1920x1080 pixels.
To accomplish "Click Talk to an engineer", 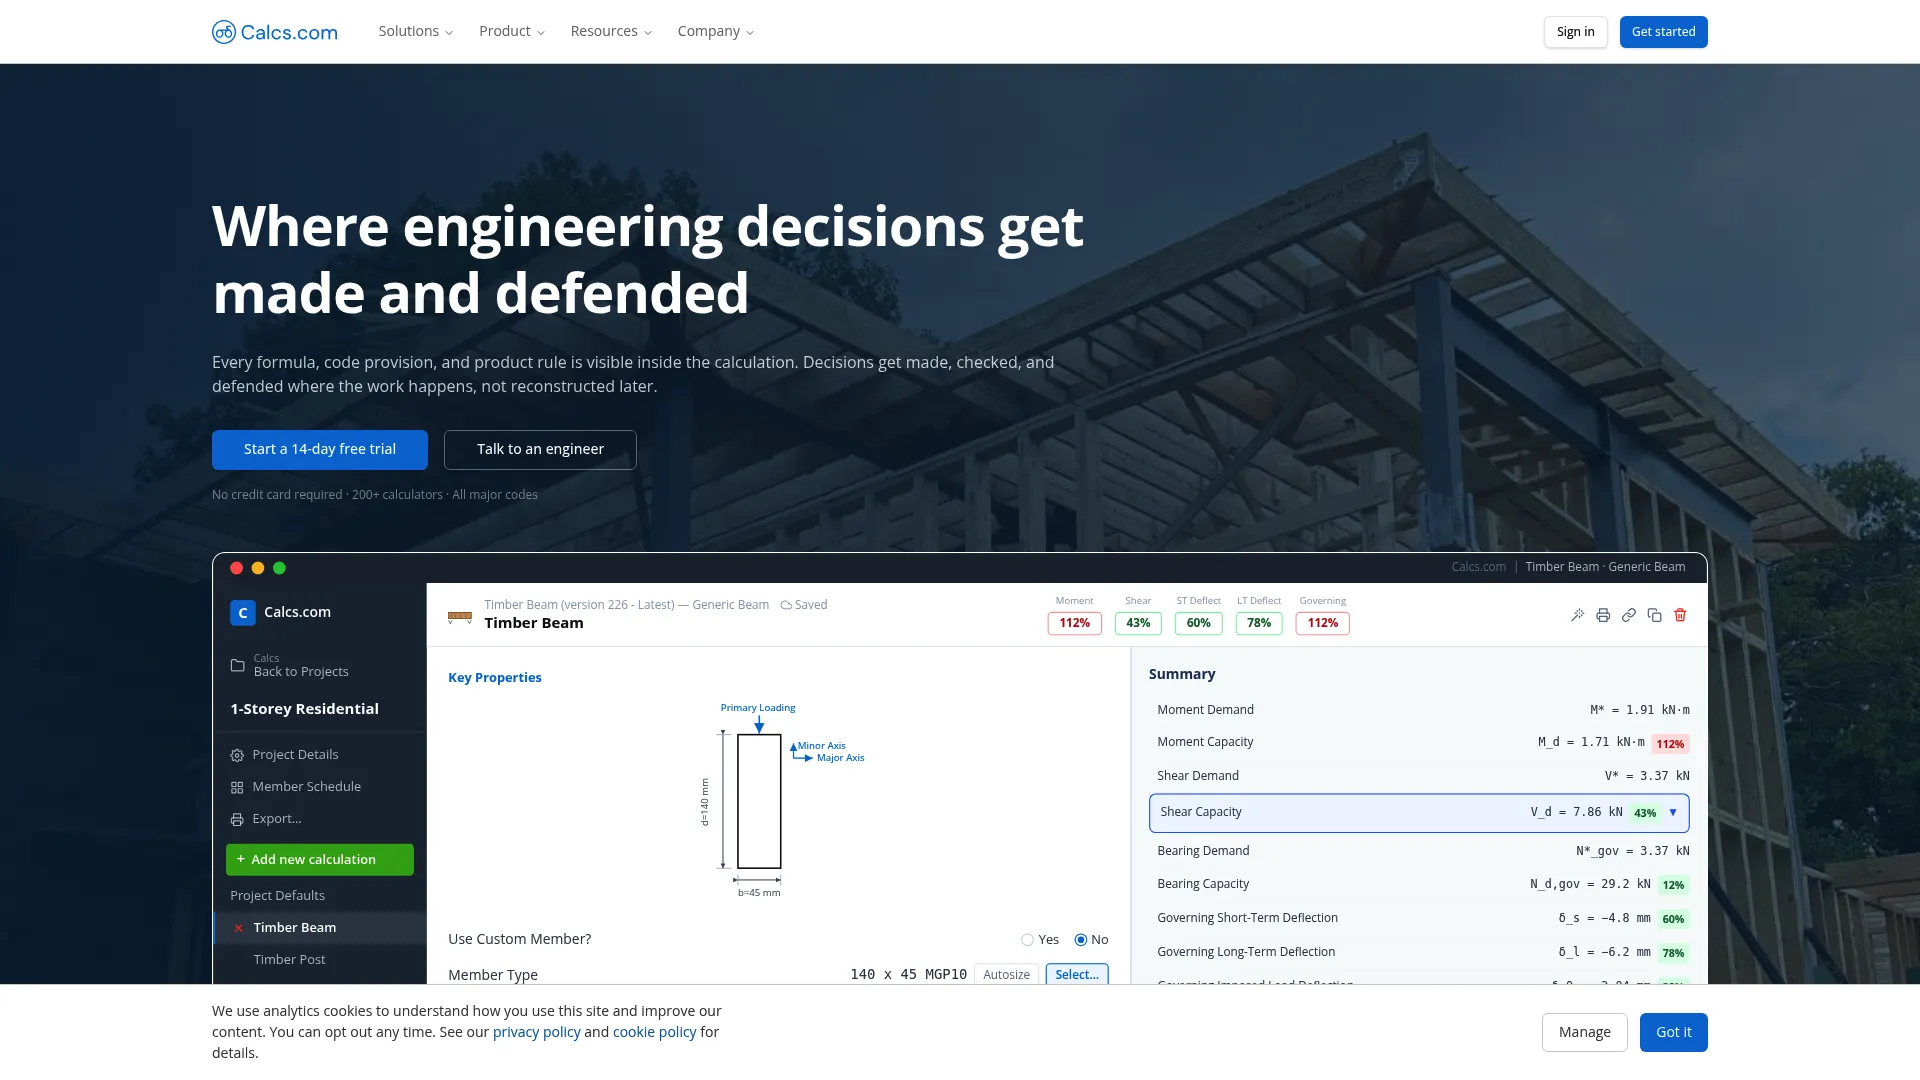I will coord(540,450).
